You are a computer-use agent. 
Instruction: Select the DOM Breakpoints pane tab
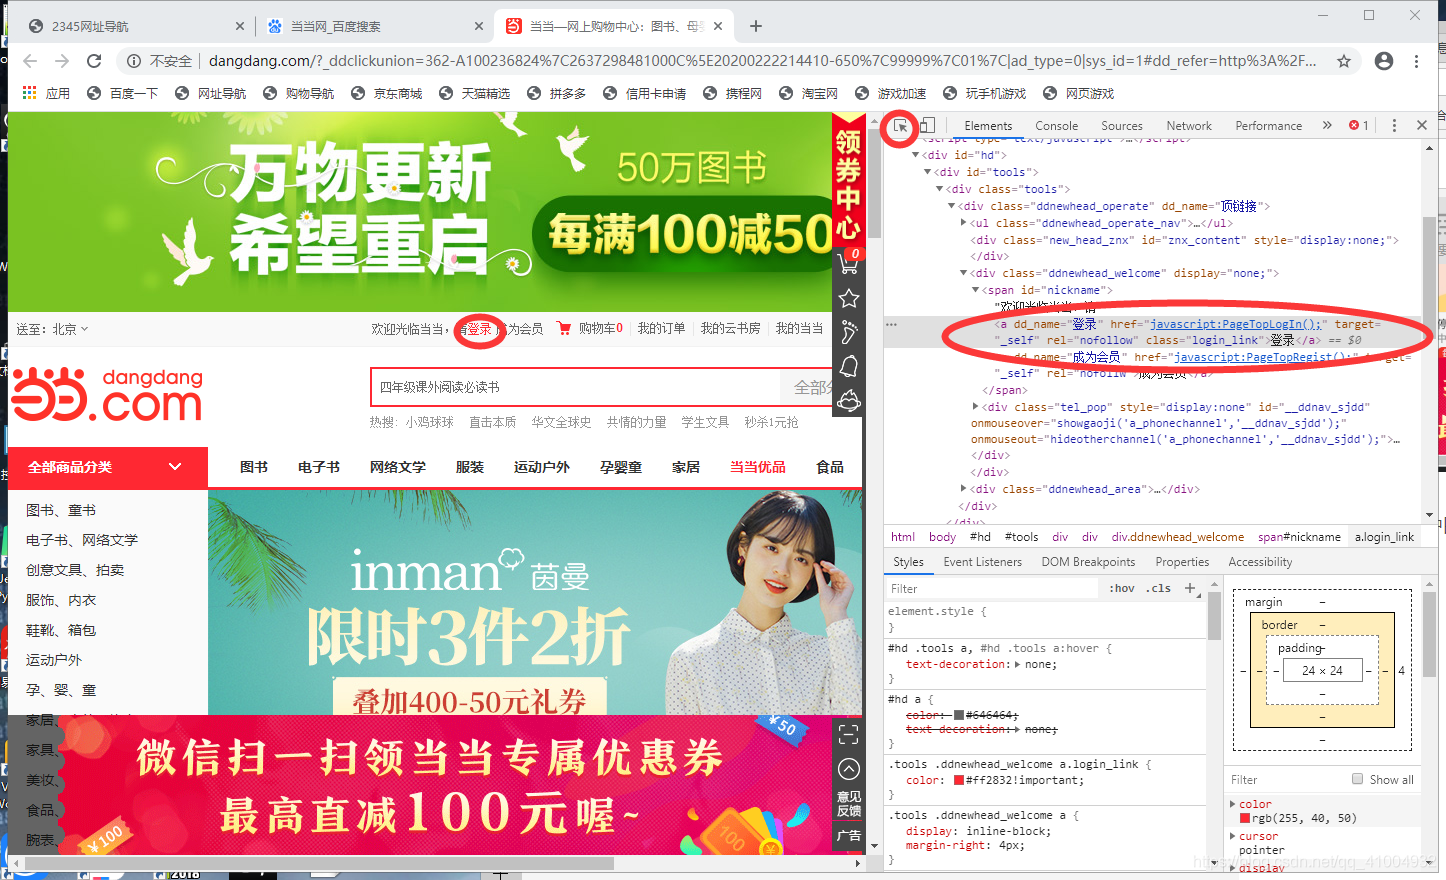1088,562
